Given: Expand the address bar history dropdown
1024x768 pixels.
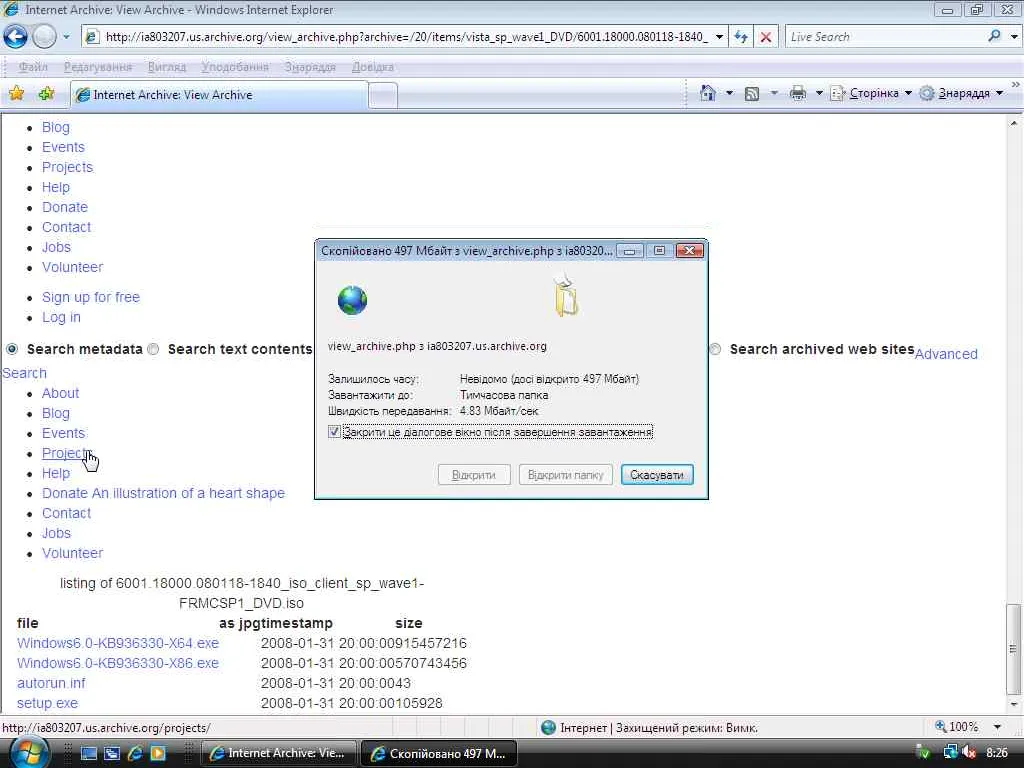Looking at the screenshot, I should pyautogui.click(x=719, y=37).
